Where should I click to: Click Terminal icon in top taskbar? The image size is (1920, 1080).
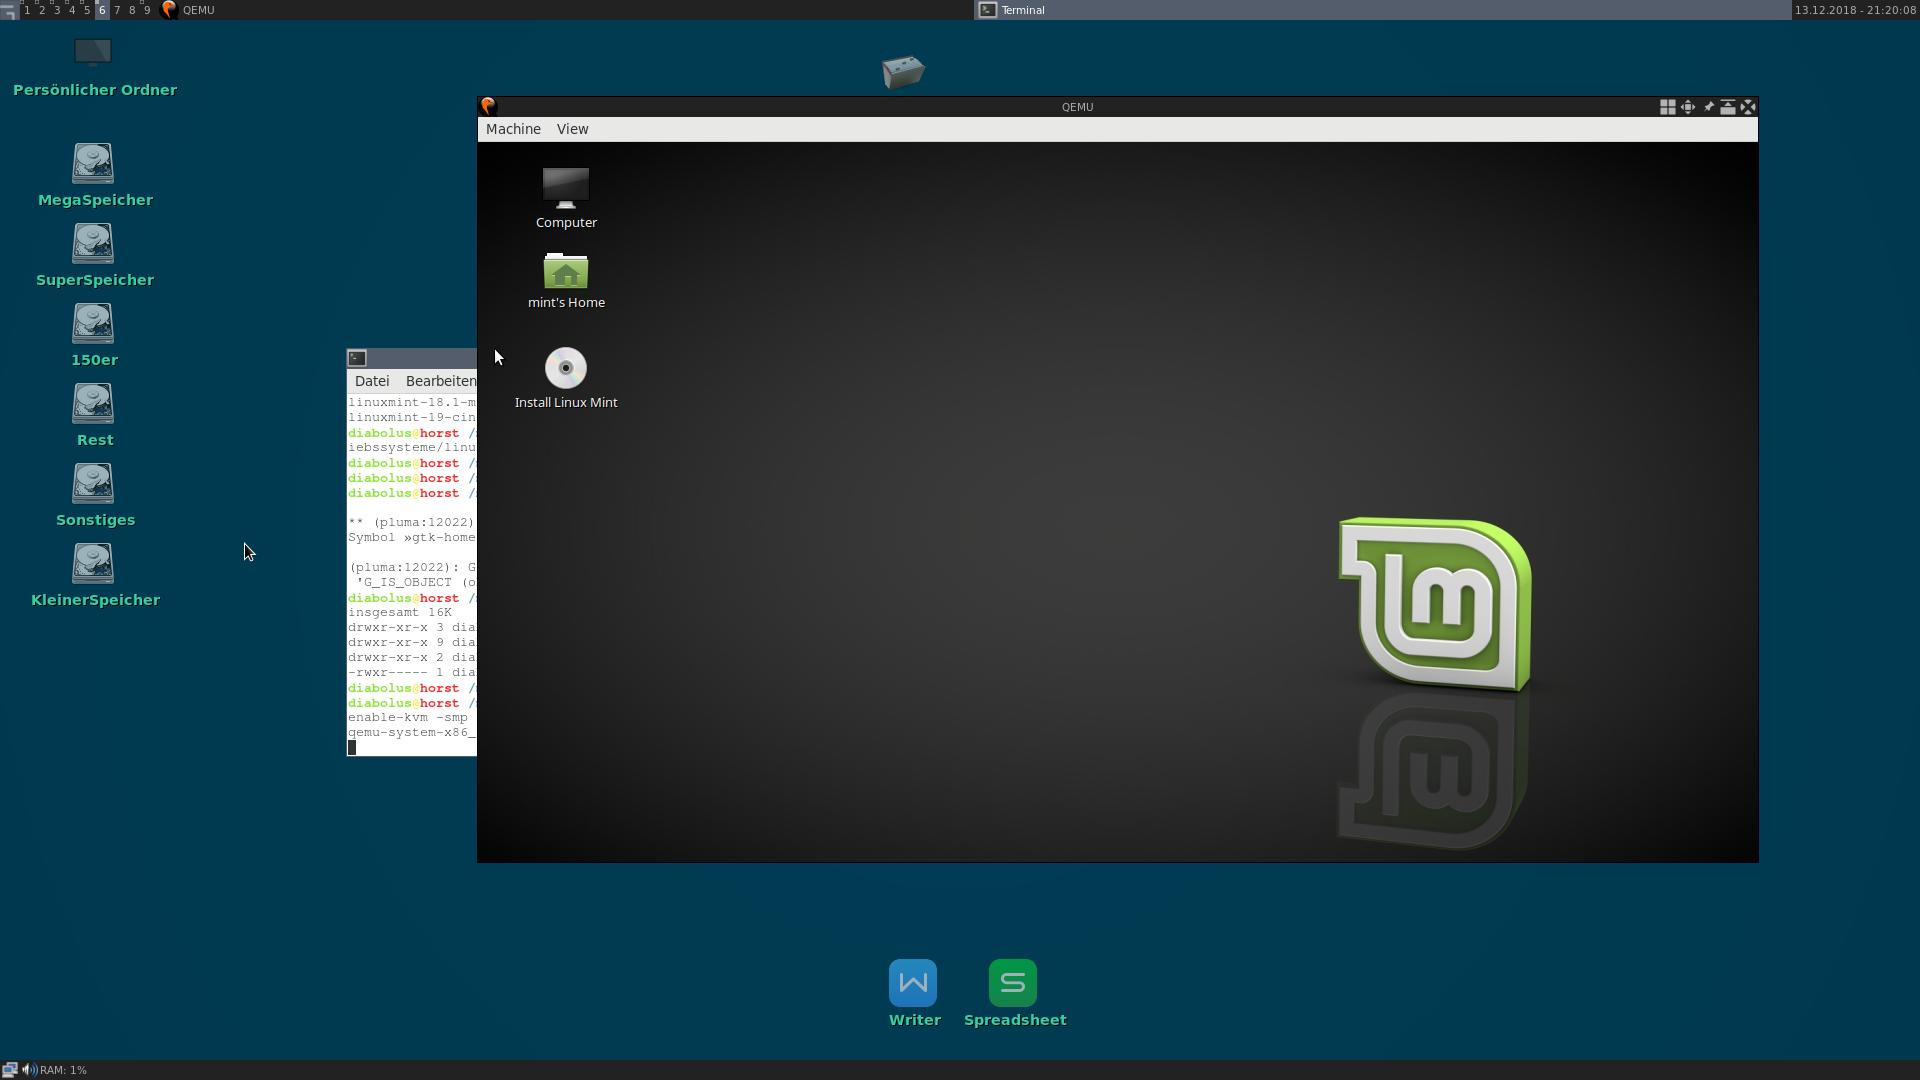click(x=987, y=10)
